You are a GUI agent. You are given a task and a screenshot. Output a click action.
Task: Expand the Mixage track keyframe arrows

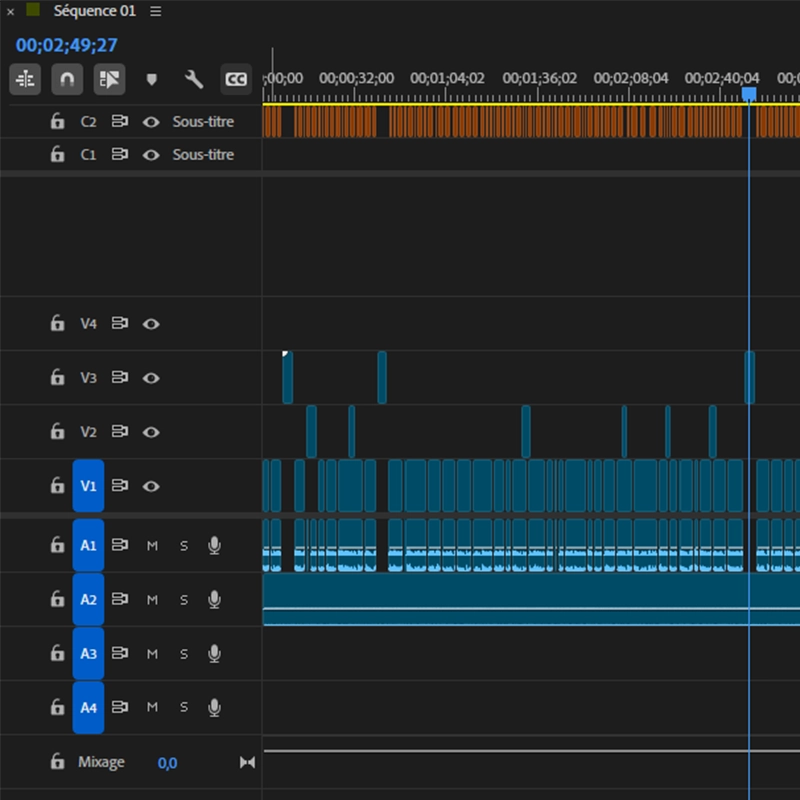(x=247, y=762)
